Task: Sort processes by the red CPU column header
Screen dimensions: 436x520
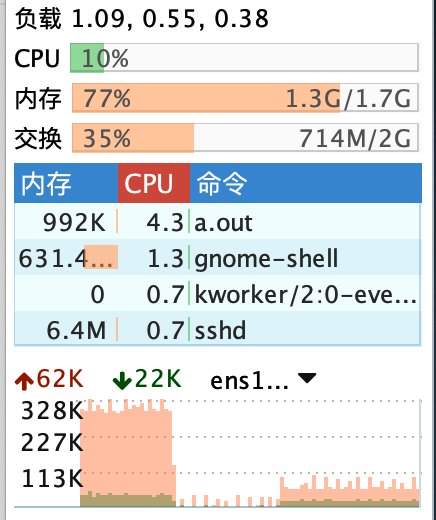Action: coord(154,183)
